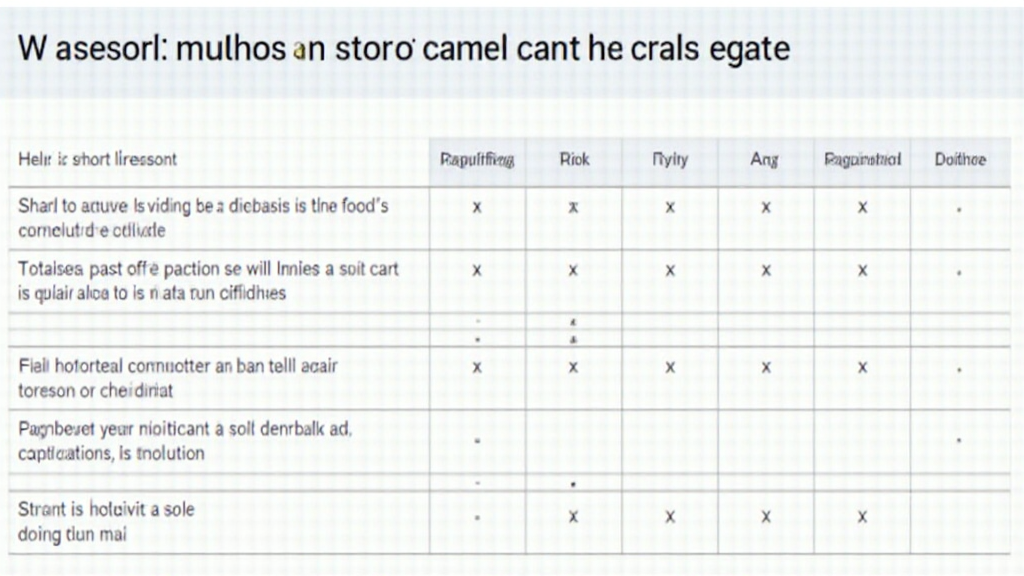Click the Riok column header
This screenshot has width=1024, height=576.
(574, 160)
